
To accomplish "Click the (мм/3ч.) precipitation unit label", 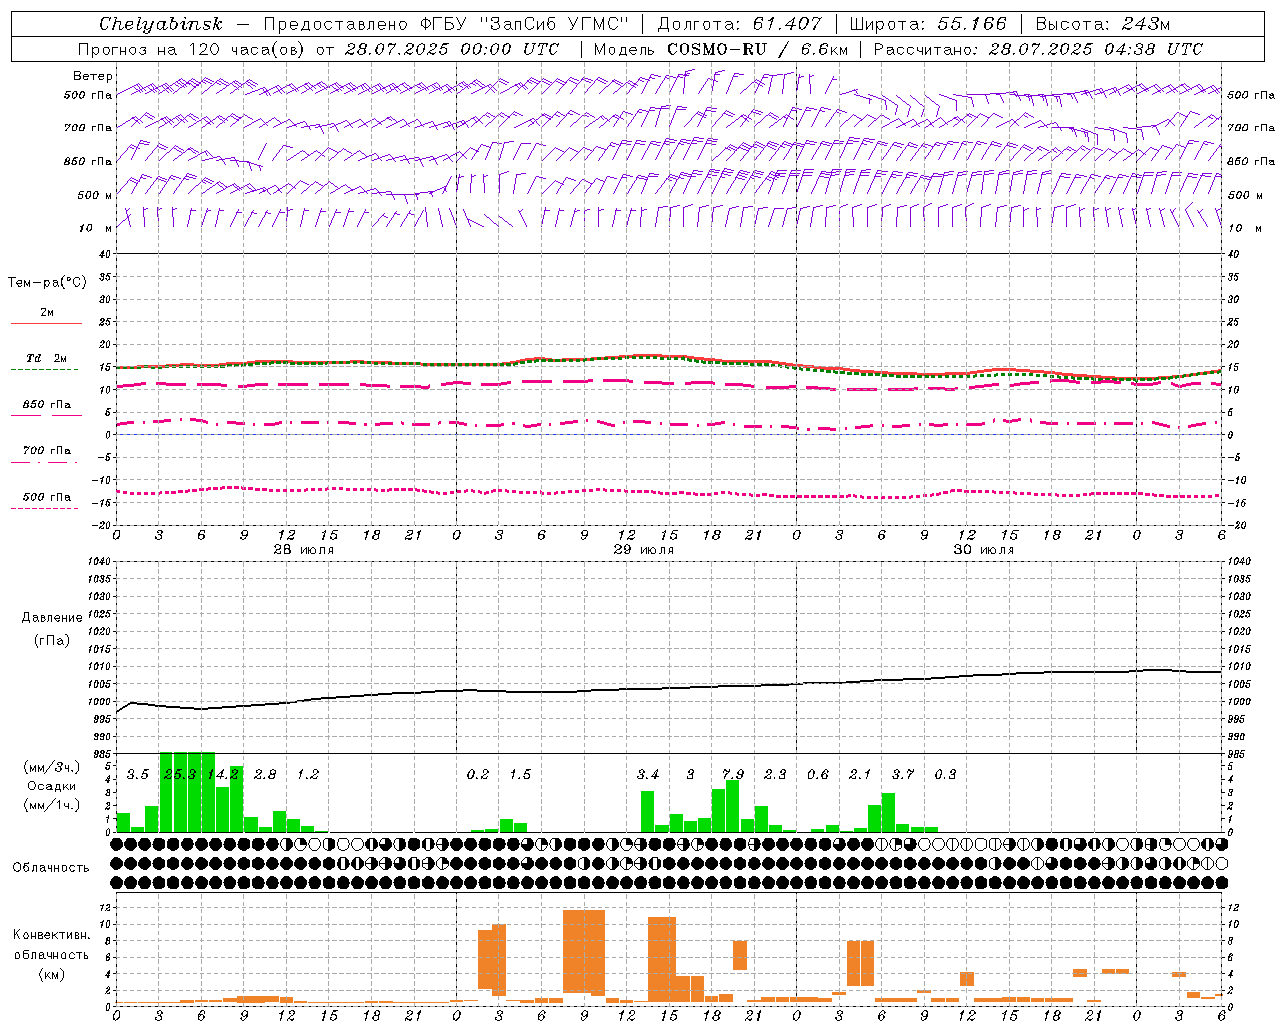I will [x=51, y=767].
